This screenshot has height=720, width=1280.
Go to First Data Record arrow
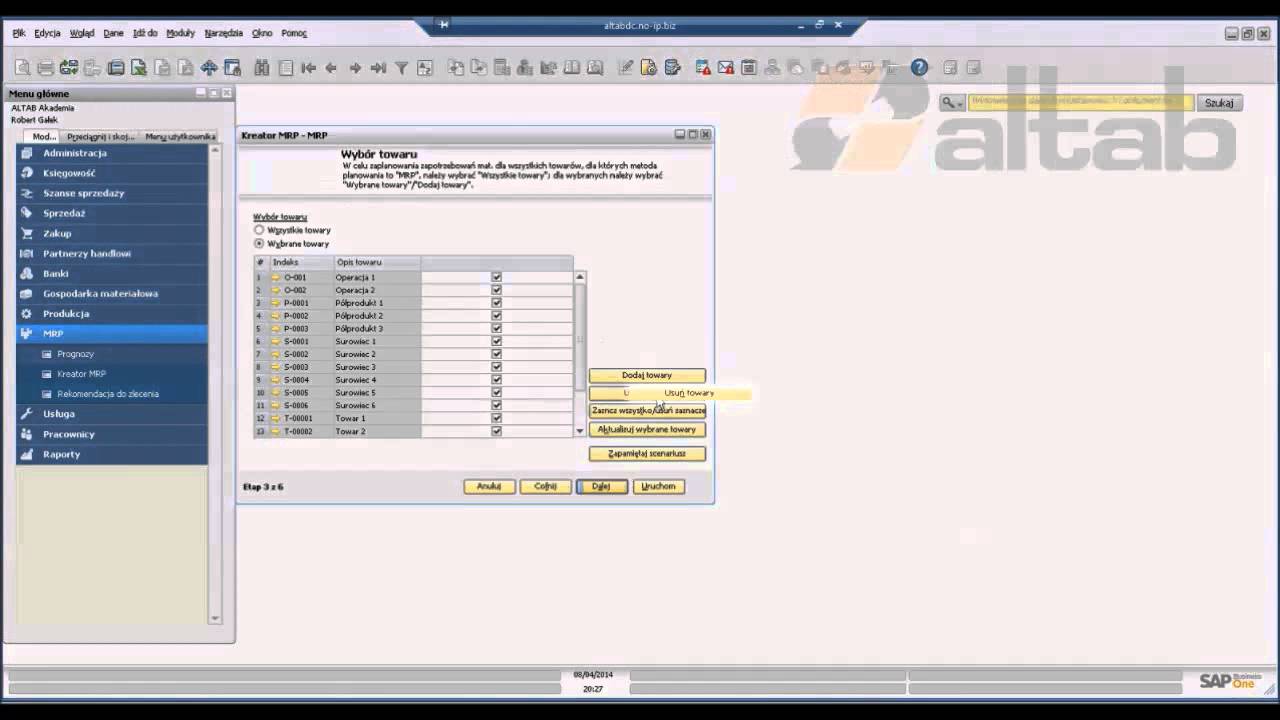point(309,68)
